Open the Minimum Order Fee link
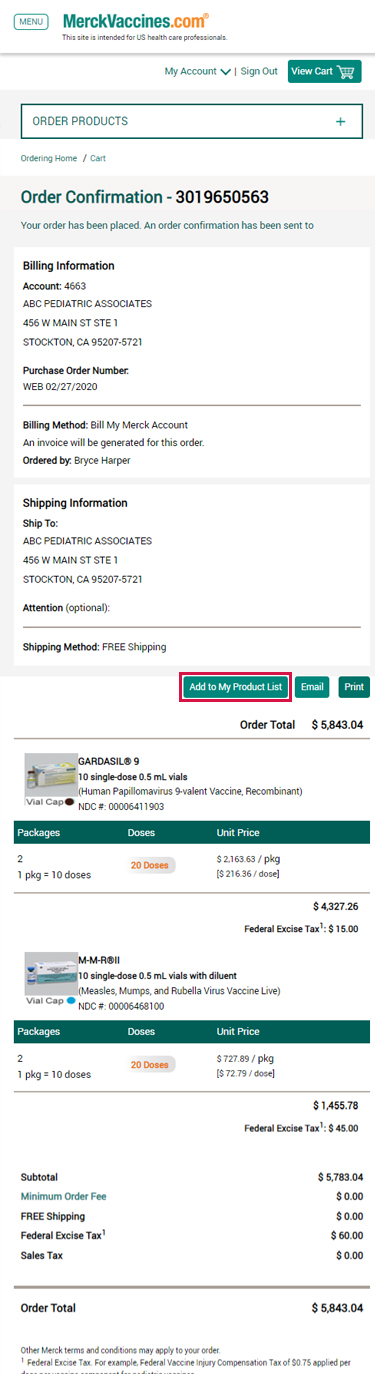This screenshot has height=1374, width=375. pyautogui.click(x=64, y=1196)
